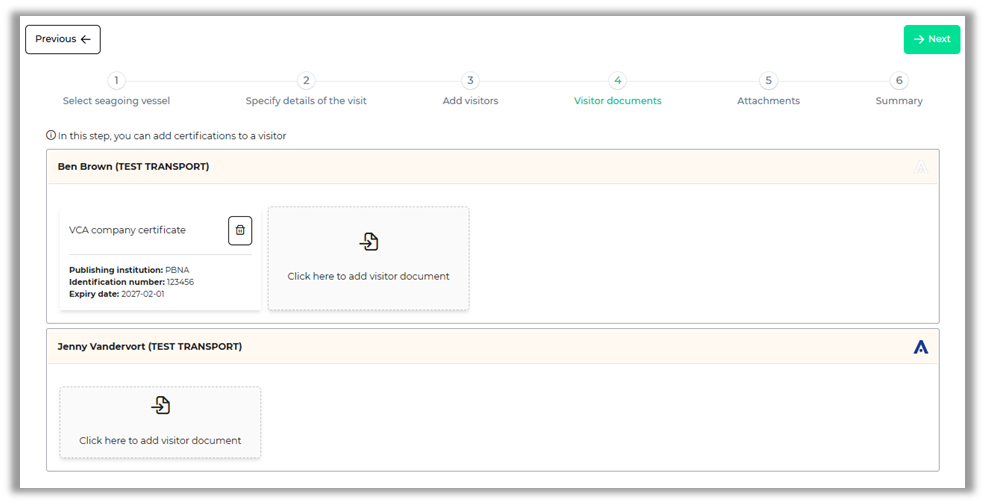This screenshot has width=985, height=504.
Task: Click 'Click here to add visitor document' for Jenny Vandervort
Action: click(160, 440)
